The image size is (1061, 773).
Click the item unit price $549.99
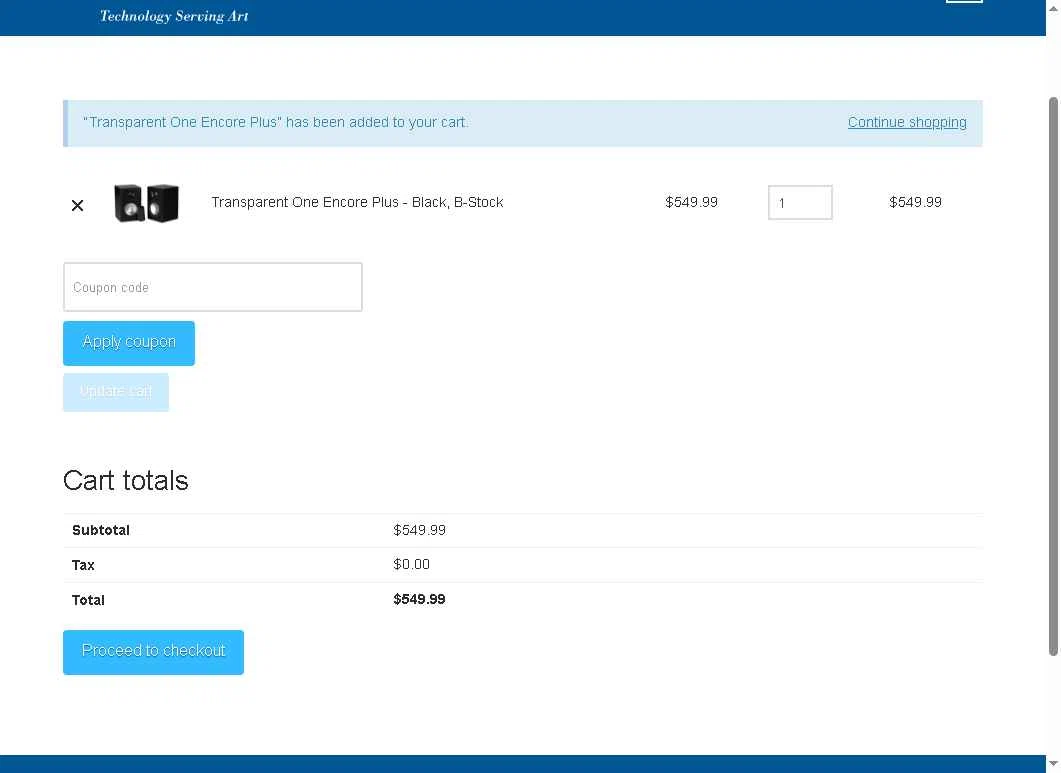point(691,202)
